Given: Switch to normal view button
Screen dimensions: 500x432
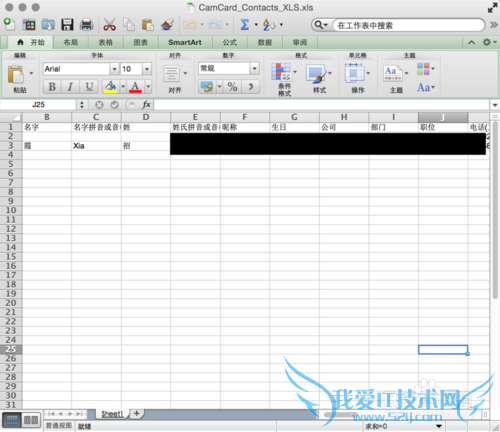Looking at the screenshot, I should pos(12,420).
